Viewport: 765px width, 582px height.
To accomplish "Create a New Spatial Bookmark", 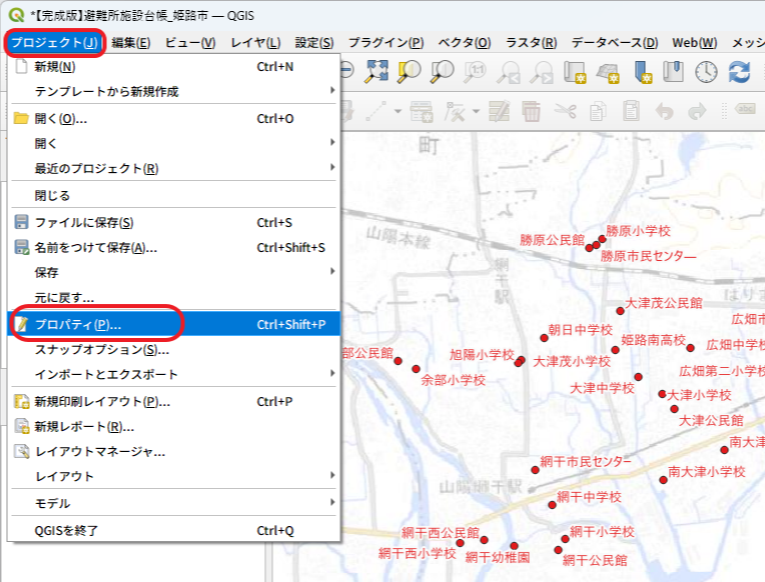I will pos(641,72).
